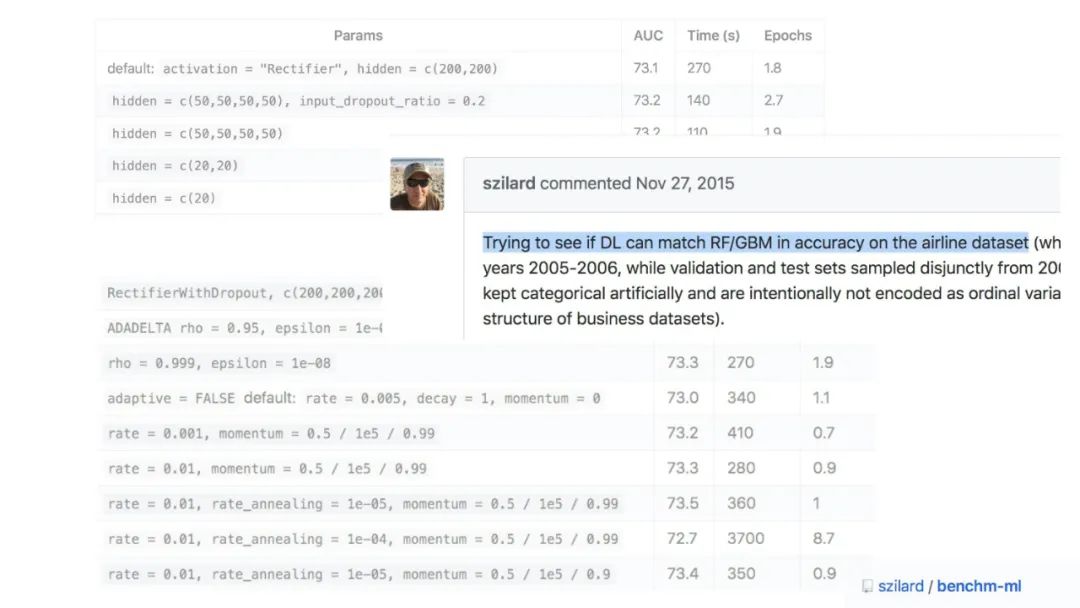Open the benchm-ml repository link

(x=978, y=586)
